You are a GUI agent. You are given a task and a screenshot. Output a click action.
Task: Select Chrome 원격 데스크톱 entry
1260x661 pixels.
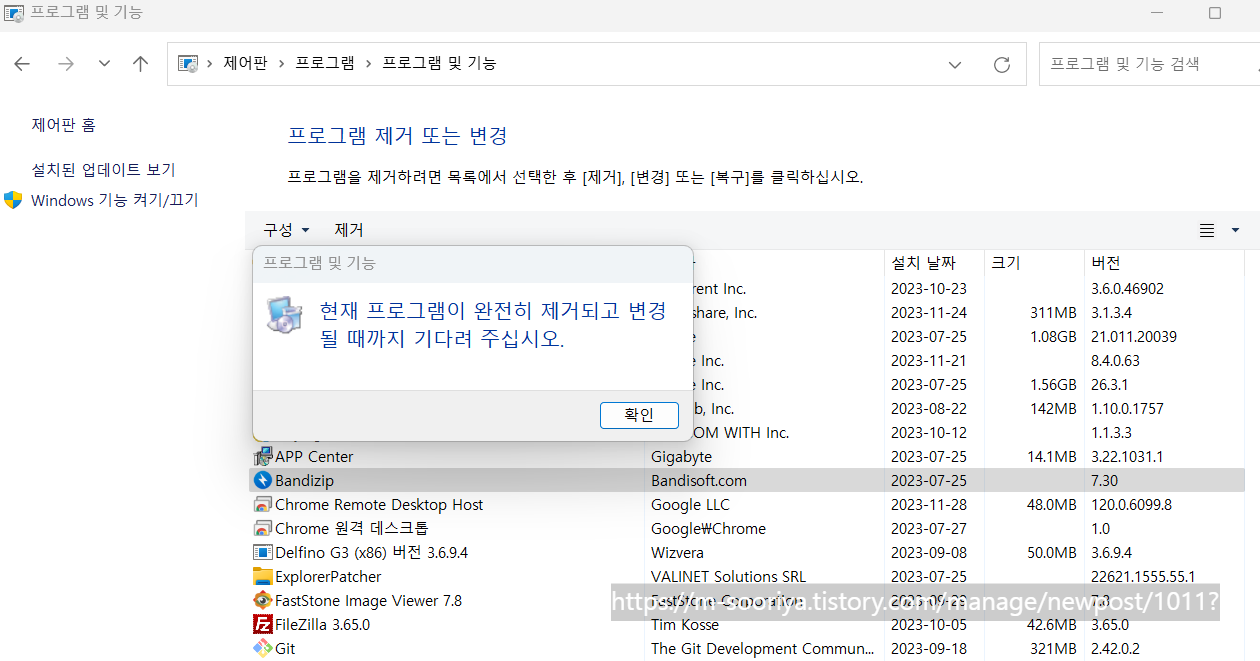click(x=351, y=529)
